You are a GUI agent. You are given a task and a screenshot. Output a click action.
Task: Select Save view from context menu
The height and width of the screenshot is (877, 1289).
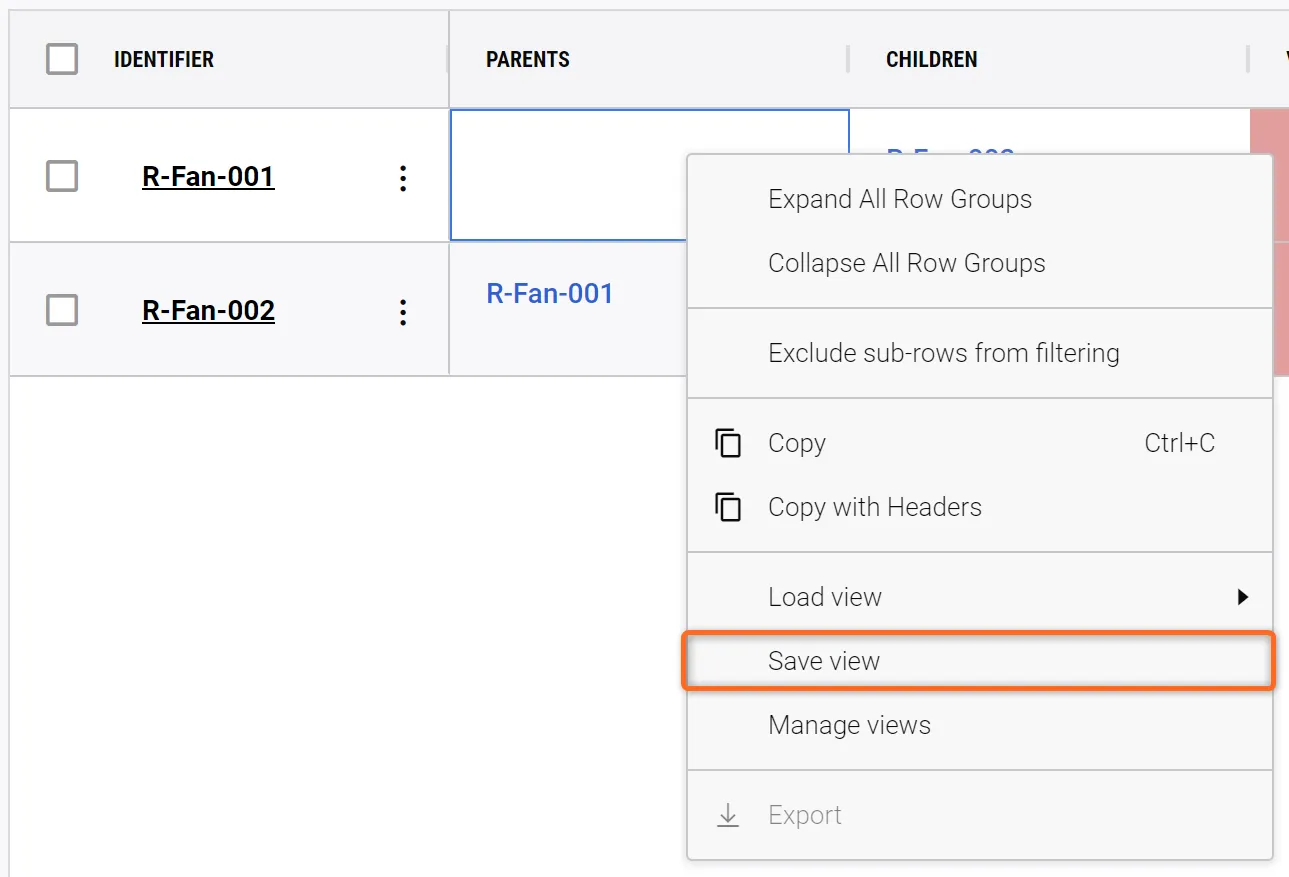click(x=824, y=661)
